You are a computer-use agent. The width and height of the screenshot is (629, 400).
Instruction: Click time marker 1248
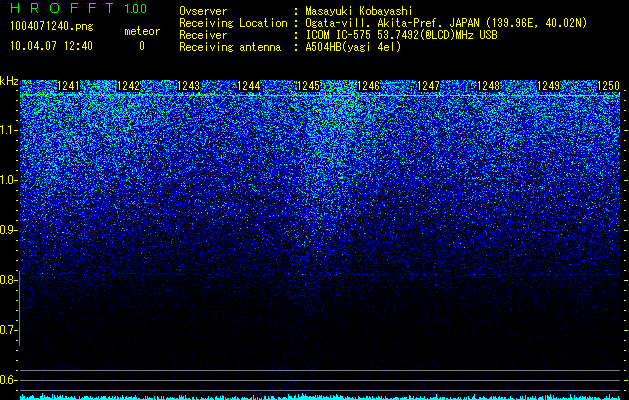(x=489, y=86)
